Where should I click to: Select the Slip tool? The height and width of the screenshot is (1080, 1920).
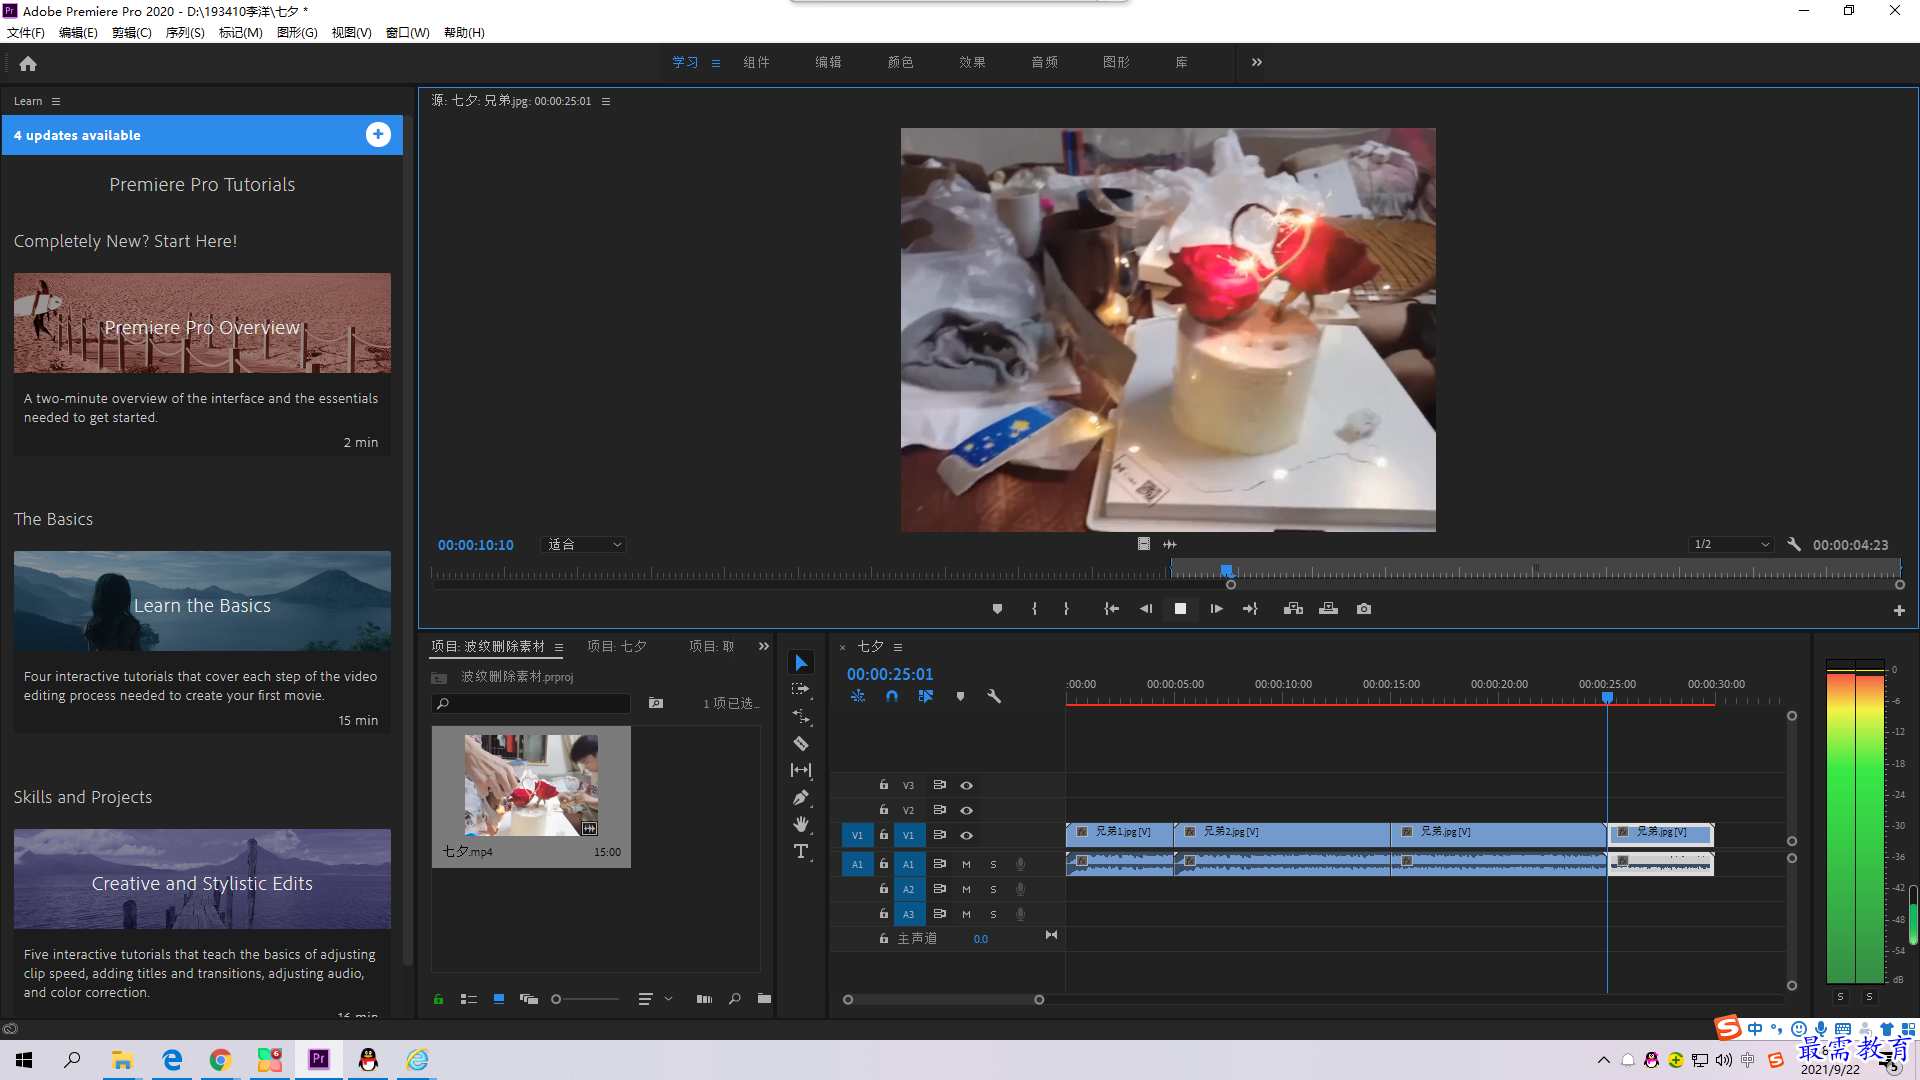[x=801, y=770]
